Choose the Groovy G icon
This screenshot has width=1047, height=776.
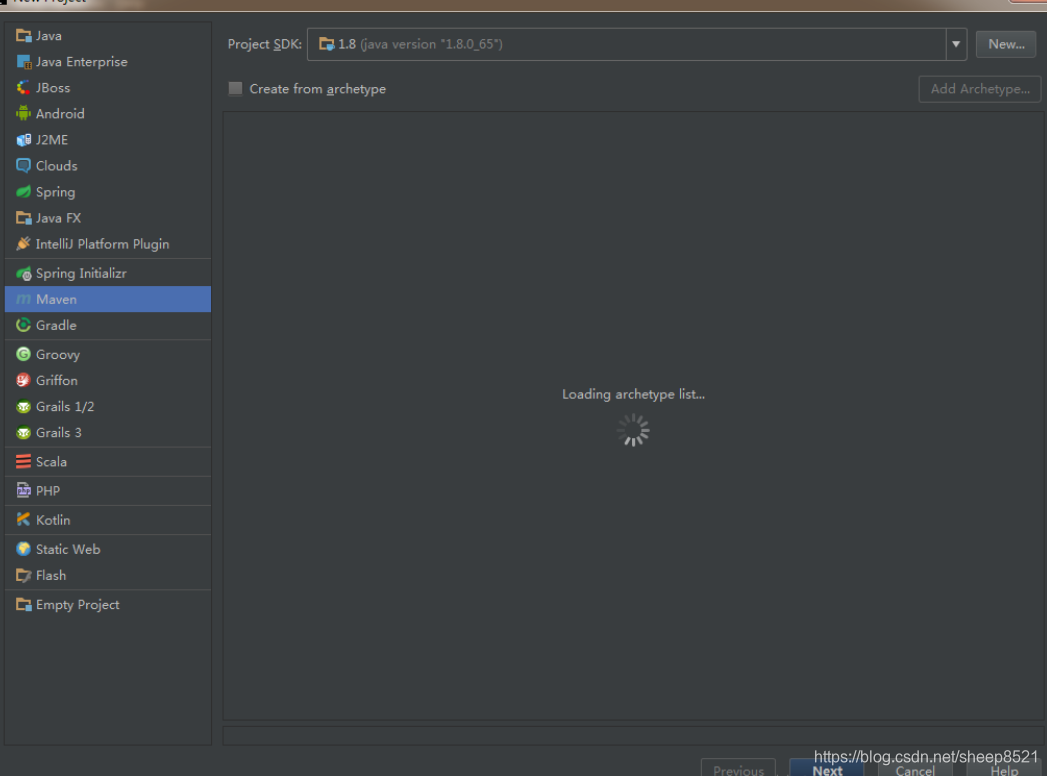(x=23, y=354)
